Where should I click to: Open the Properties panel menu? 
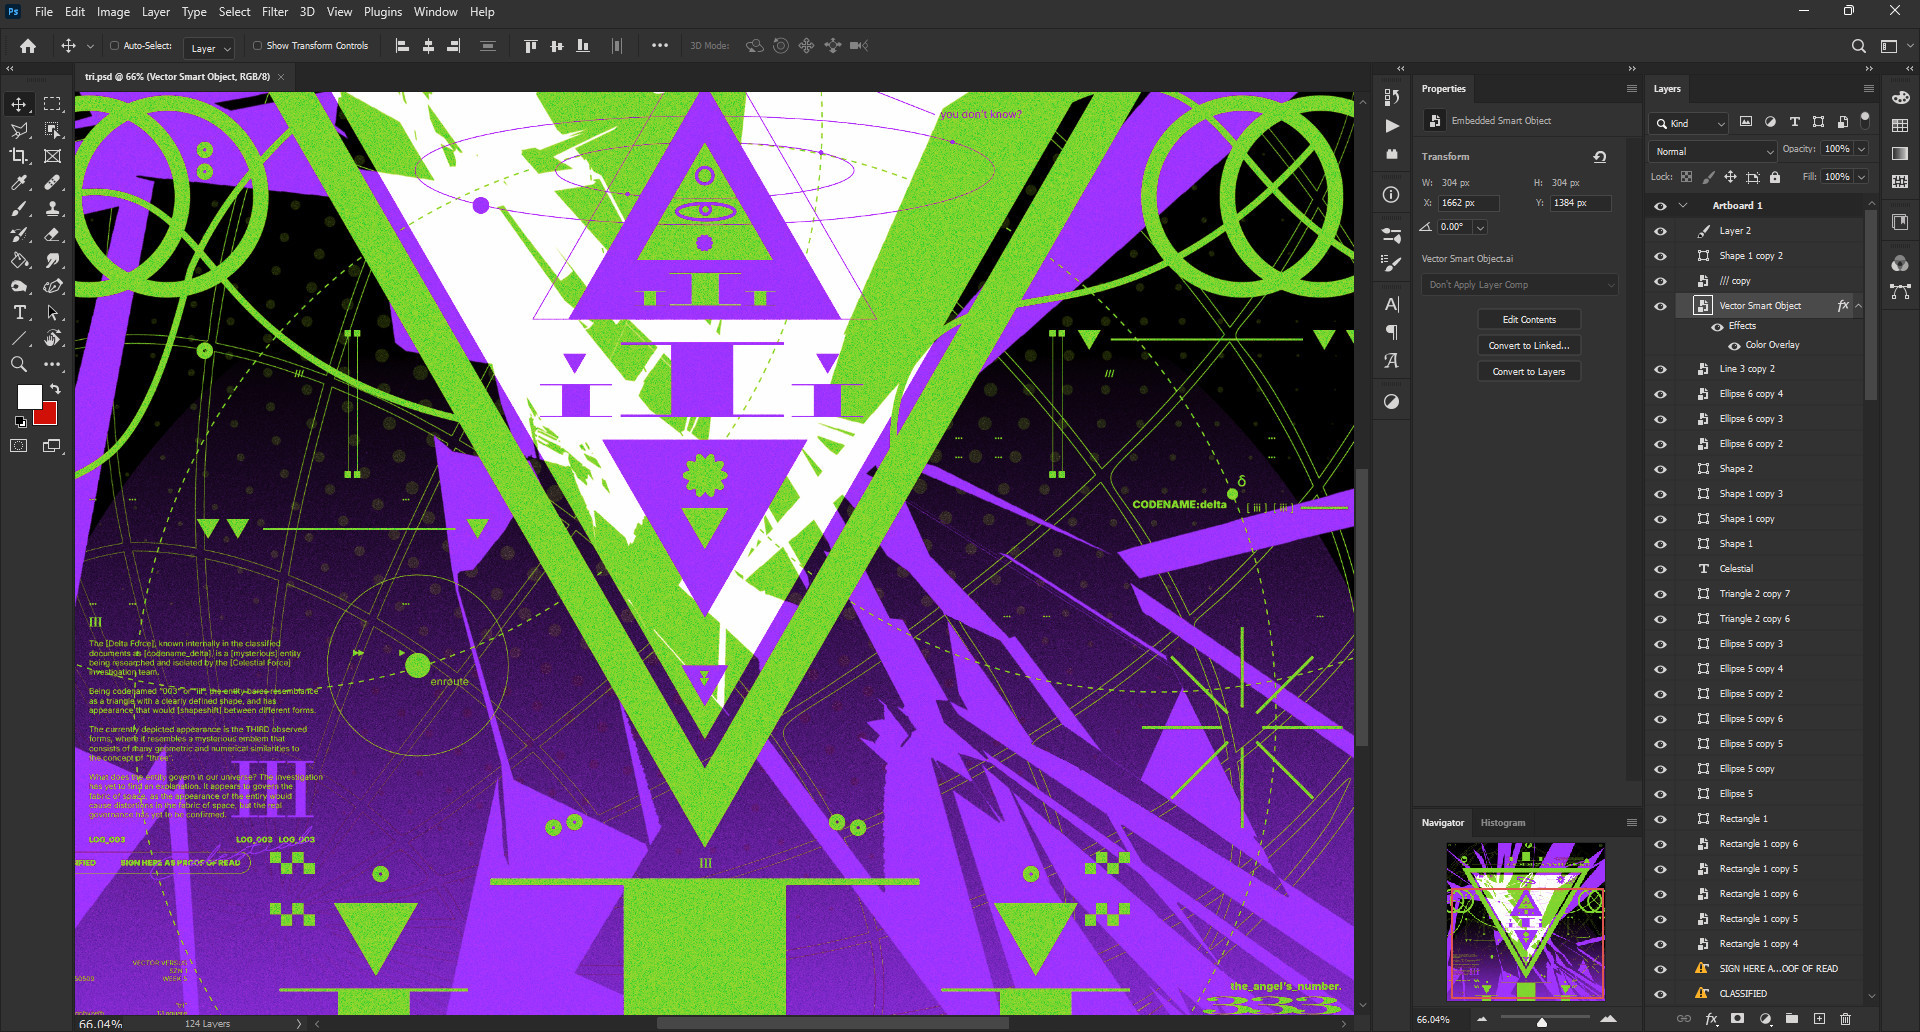click(1632, 89)
